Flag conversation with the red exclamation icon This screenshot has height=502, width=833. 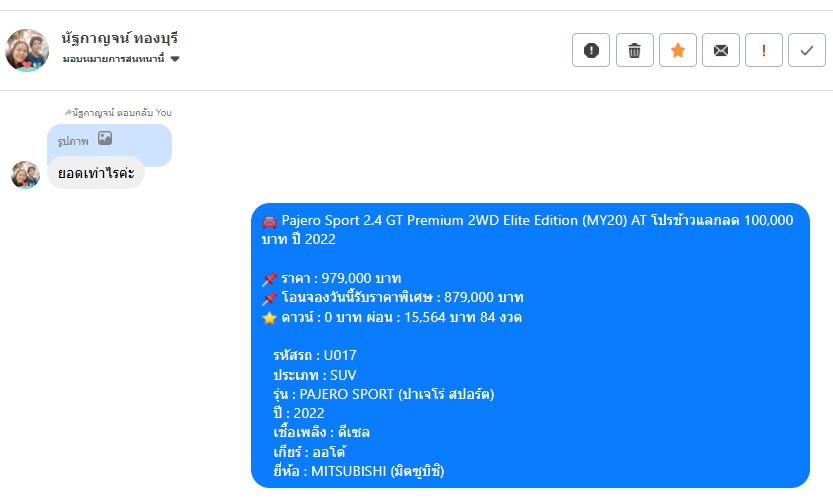763,50
